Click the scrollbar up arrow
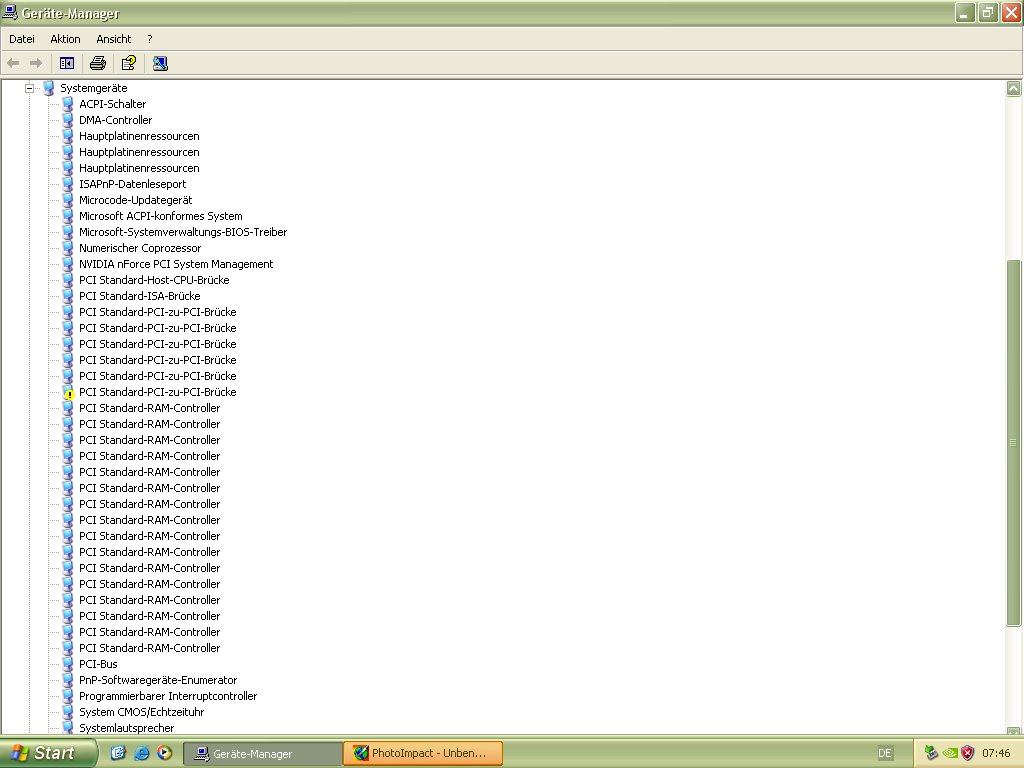The width and height of the screenshot is (1024, 768). click(x=1014, y=89)
